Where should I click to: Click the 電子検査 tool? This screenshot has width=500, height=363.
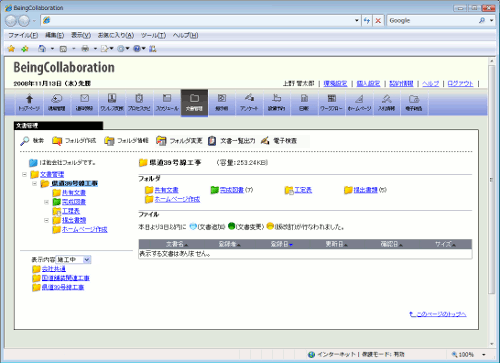tap(279, 141)
